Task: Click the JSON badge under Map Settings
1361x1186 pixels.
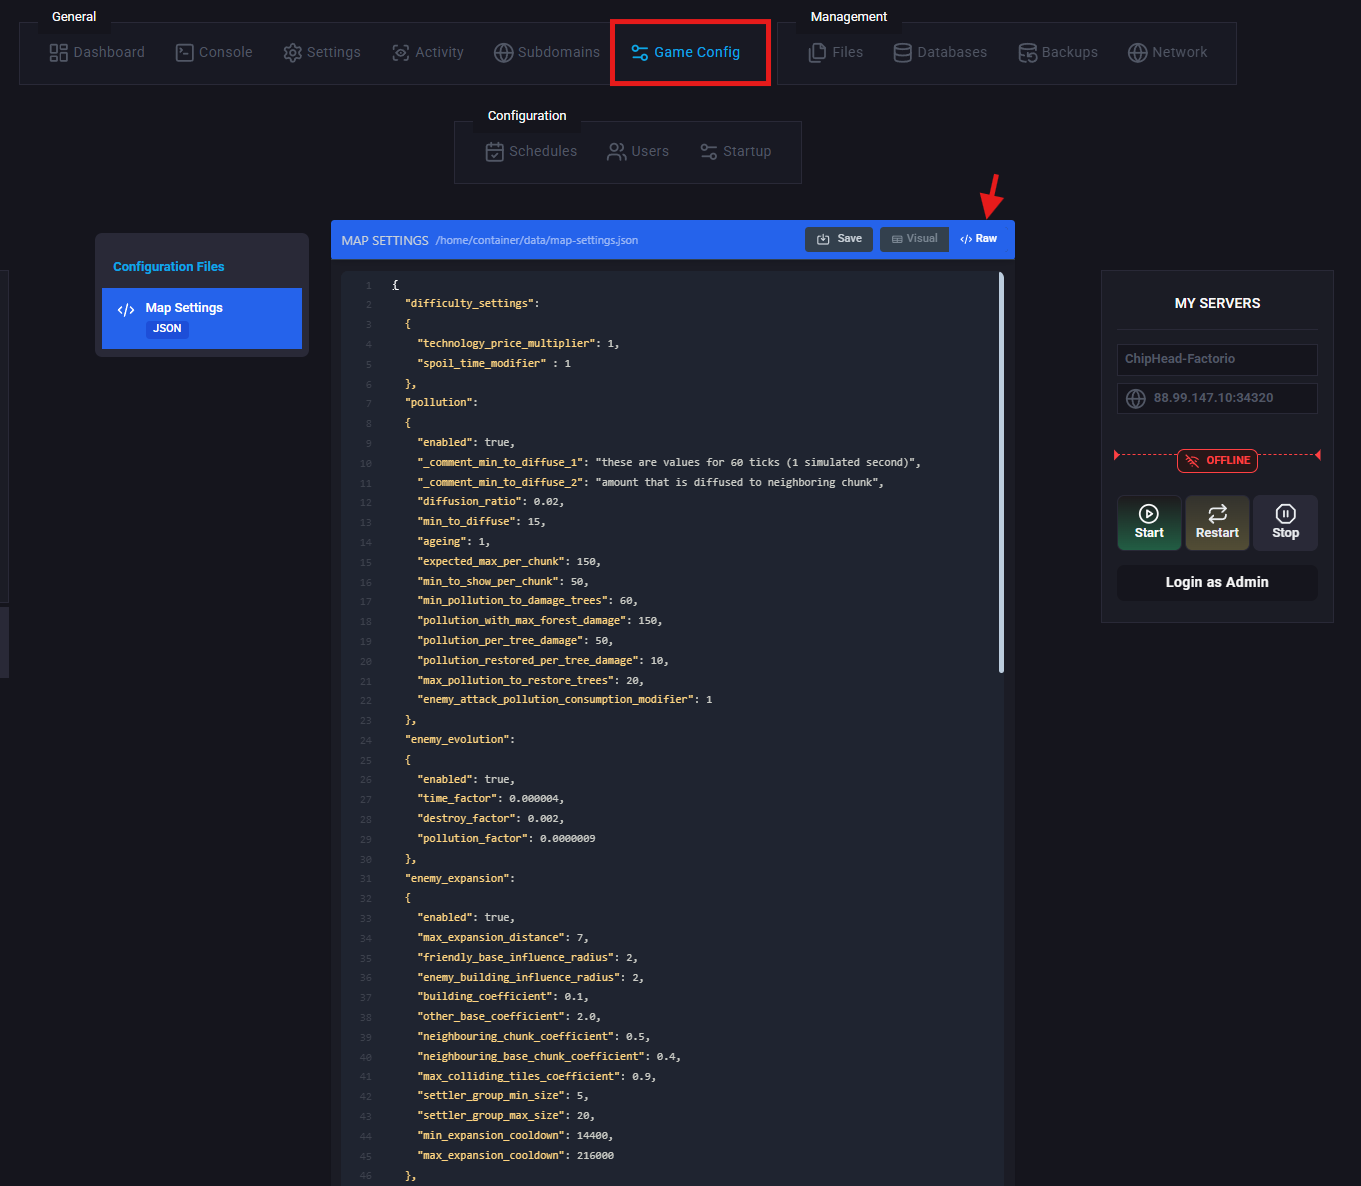Action: pyautogui.click(x=167, y=329)
